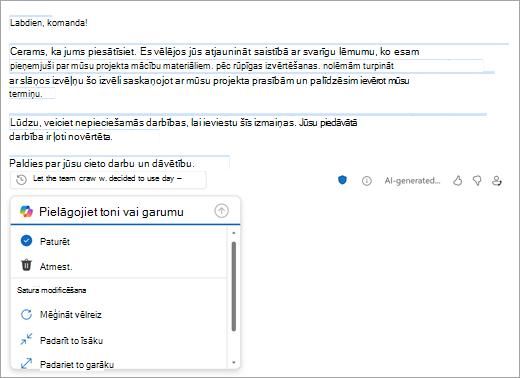Click the Pielāgojiet toni vai garumu input field

(x=125, y=212)
